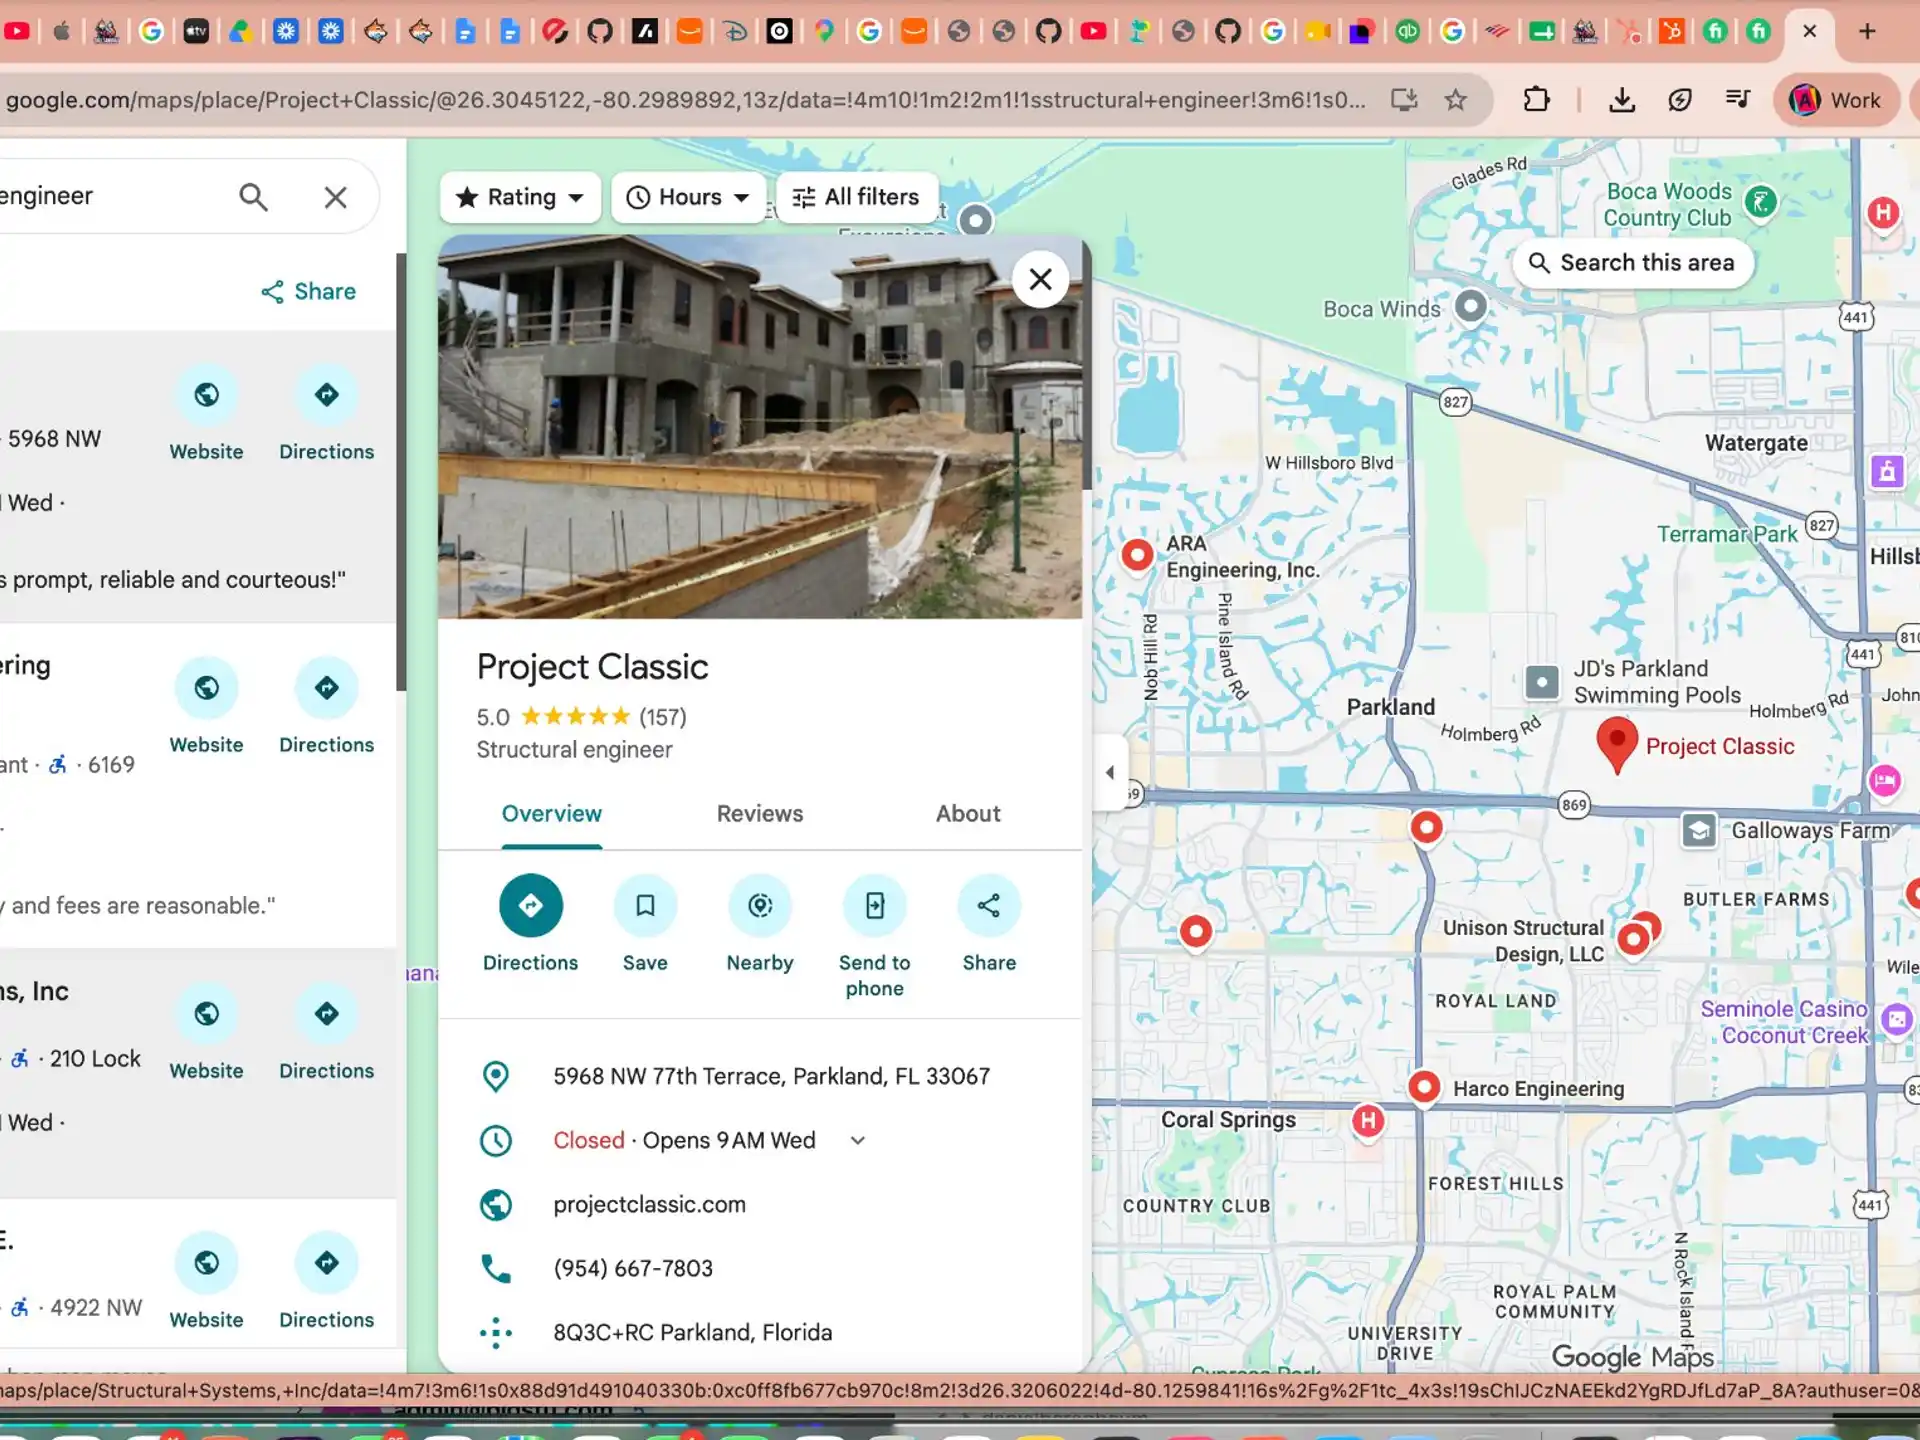Close the Project Classic place card

coord(1040,279)
